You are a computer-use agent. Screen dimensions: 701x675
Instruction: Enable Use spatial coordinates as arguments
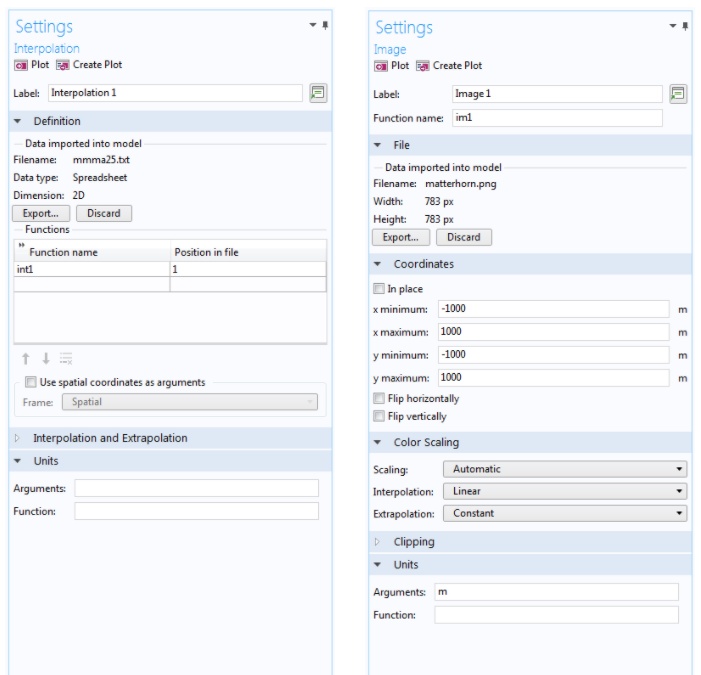31,382
